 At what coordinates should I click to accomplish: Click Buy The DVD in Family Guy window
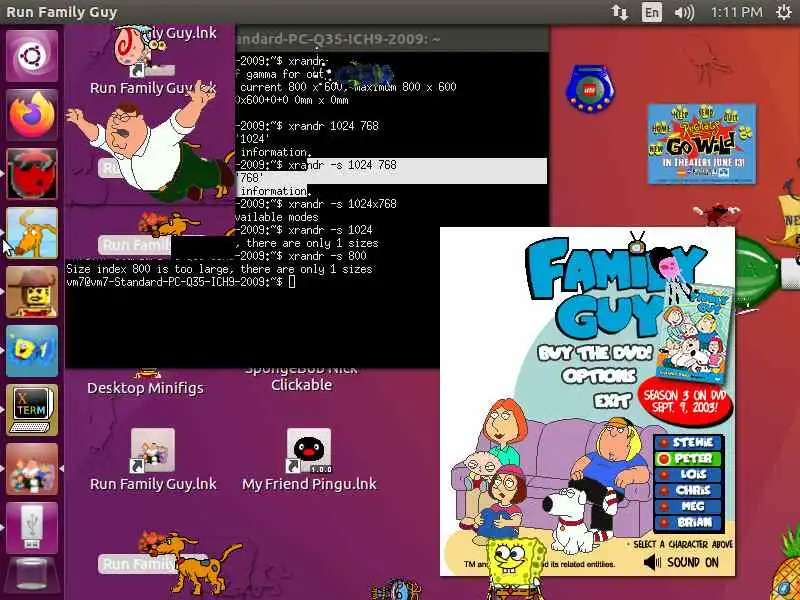pyautogui.click(x=595, y=353)
